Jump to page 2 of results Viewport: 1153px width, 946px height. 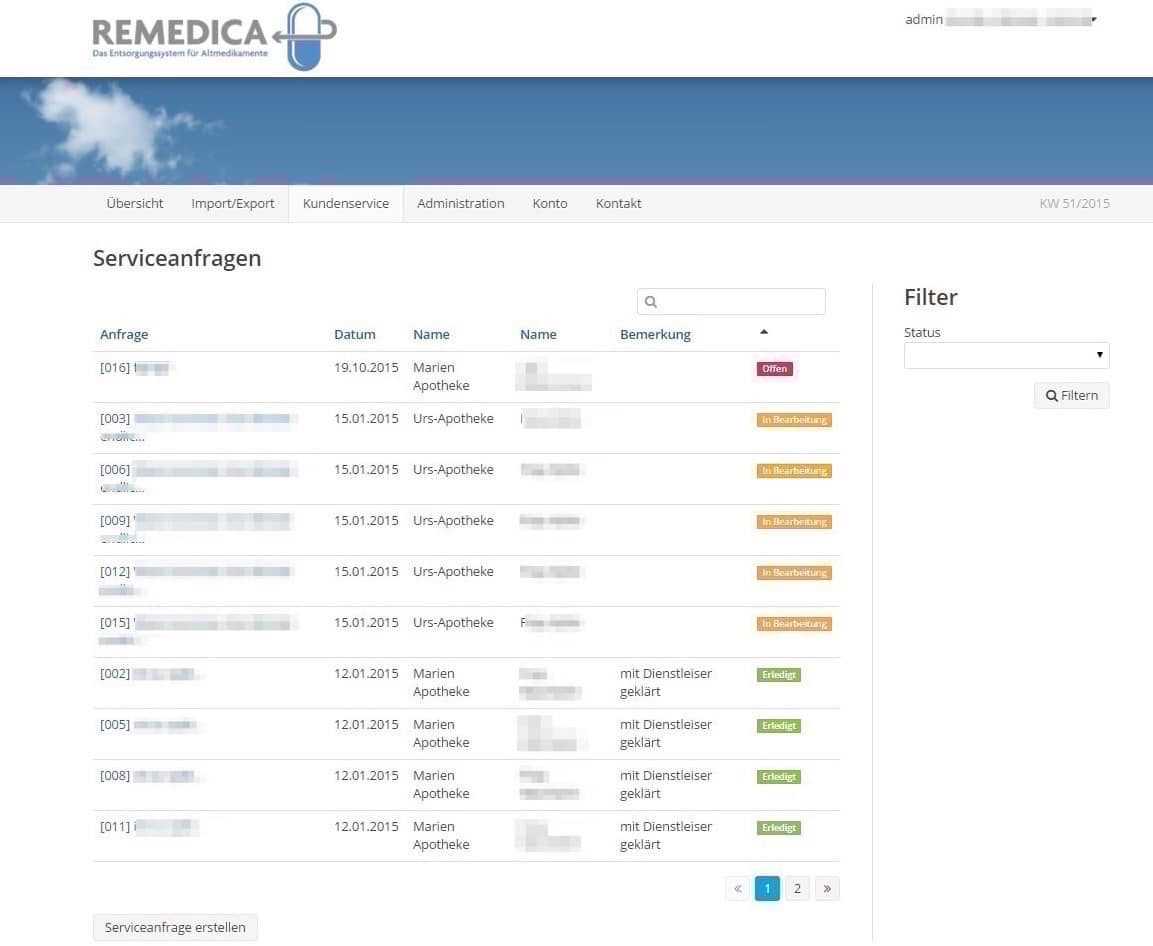coord(797,888)
